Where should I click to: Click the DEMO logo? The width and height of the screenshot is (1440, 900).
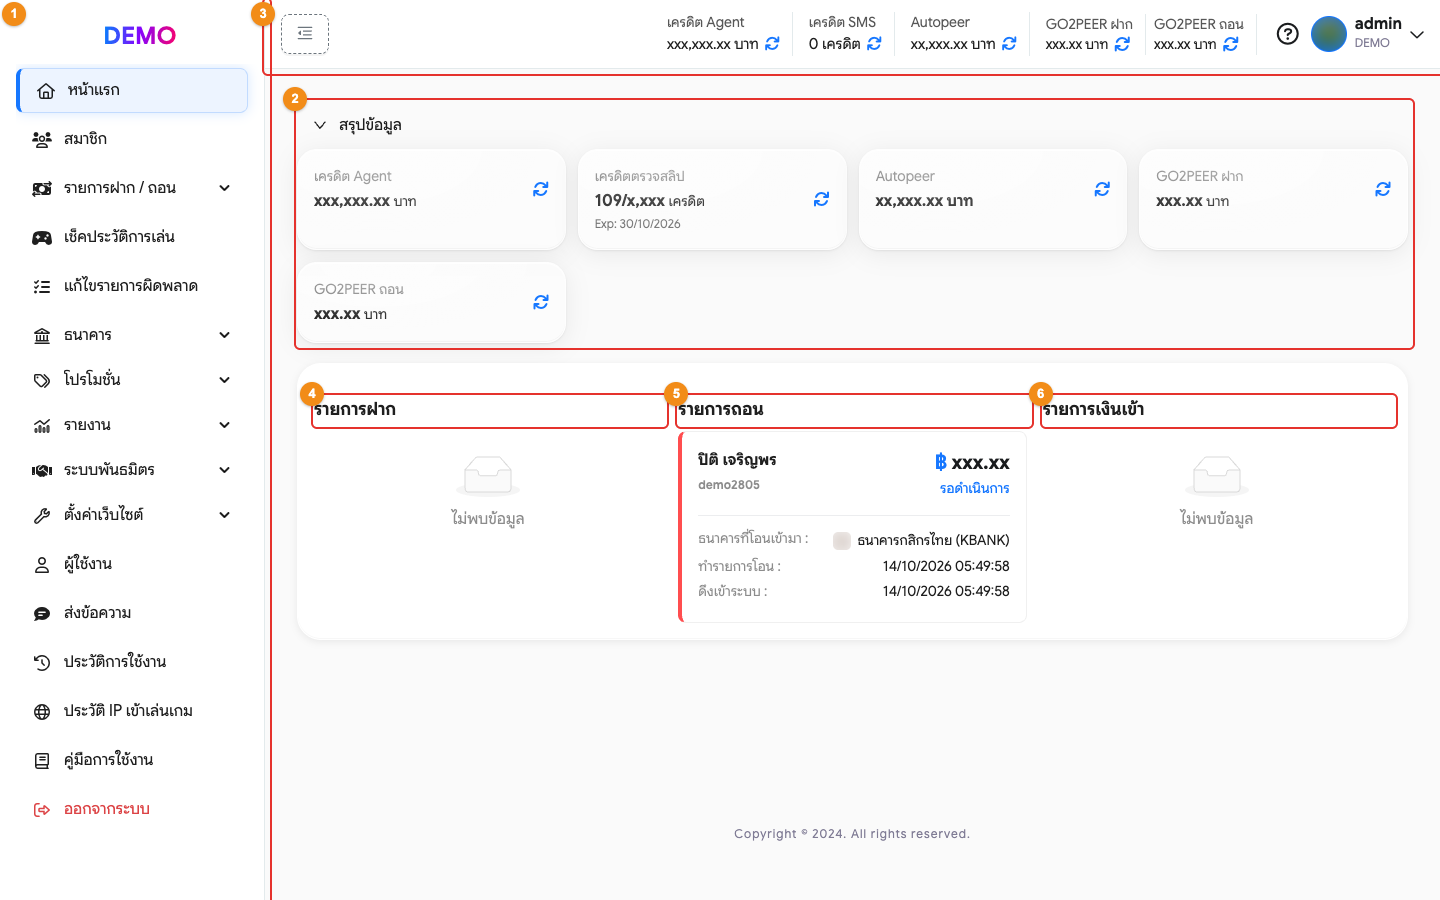[140, 35]
